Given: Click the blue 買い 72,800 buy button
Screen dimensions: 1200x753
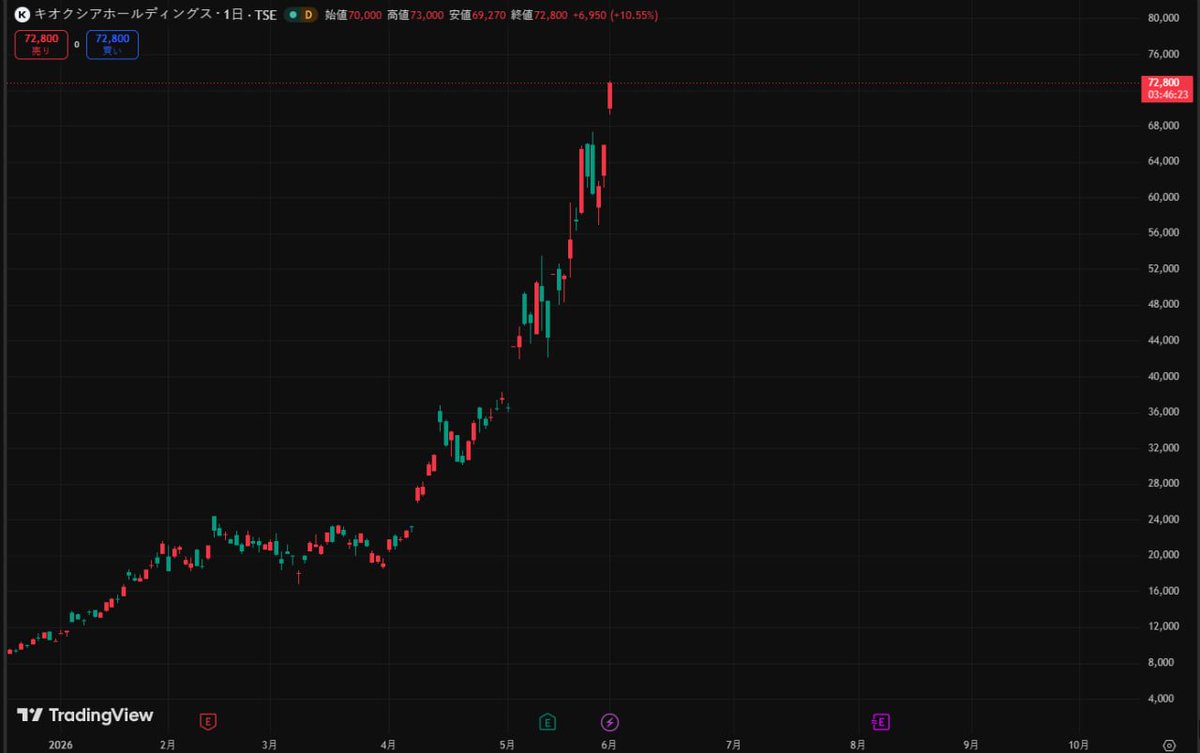Looking at the screenshot, I should click(x=112, y=44).
